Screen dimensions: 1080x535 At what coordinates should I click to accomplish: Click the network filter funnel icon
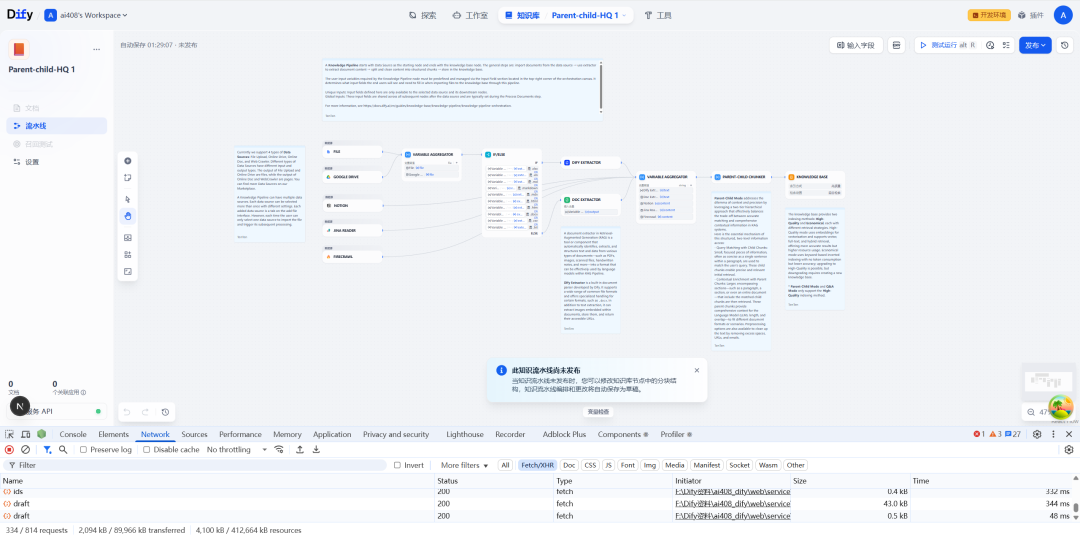[47, 450]
